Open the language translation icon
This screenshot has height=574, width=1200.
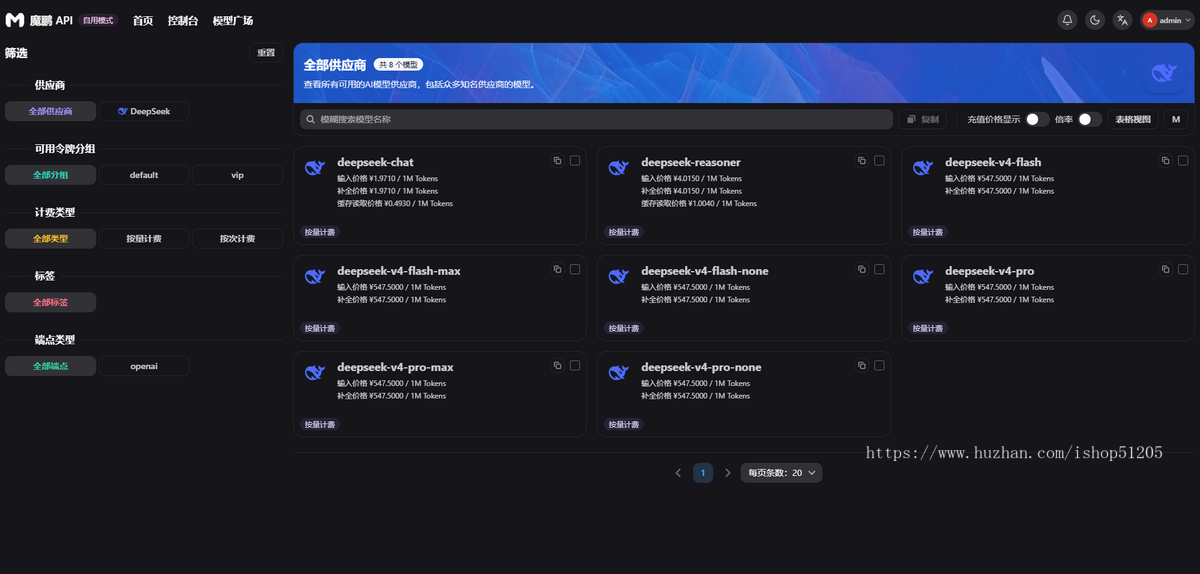pyautogui.click(x=1123, y=20)
